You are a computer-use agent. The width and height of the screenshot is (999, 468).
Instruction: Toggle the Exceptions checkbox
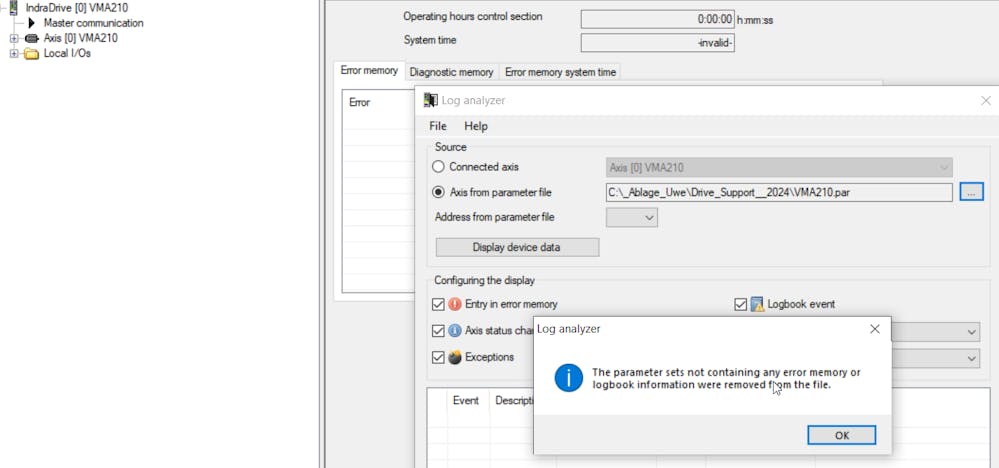click(x=438, y=357)
